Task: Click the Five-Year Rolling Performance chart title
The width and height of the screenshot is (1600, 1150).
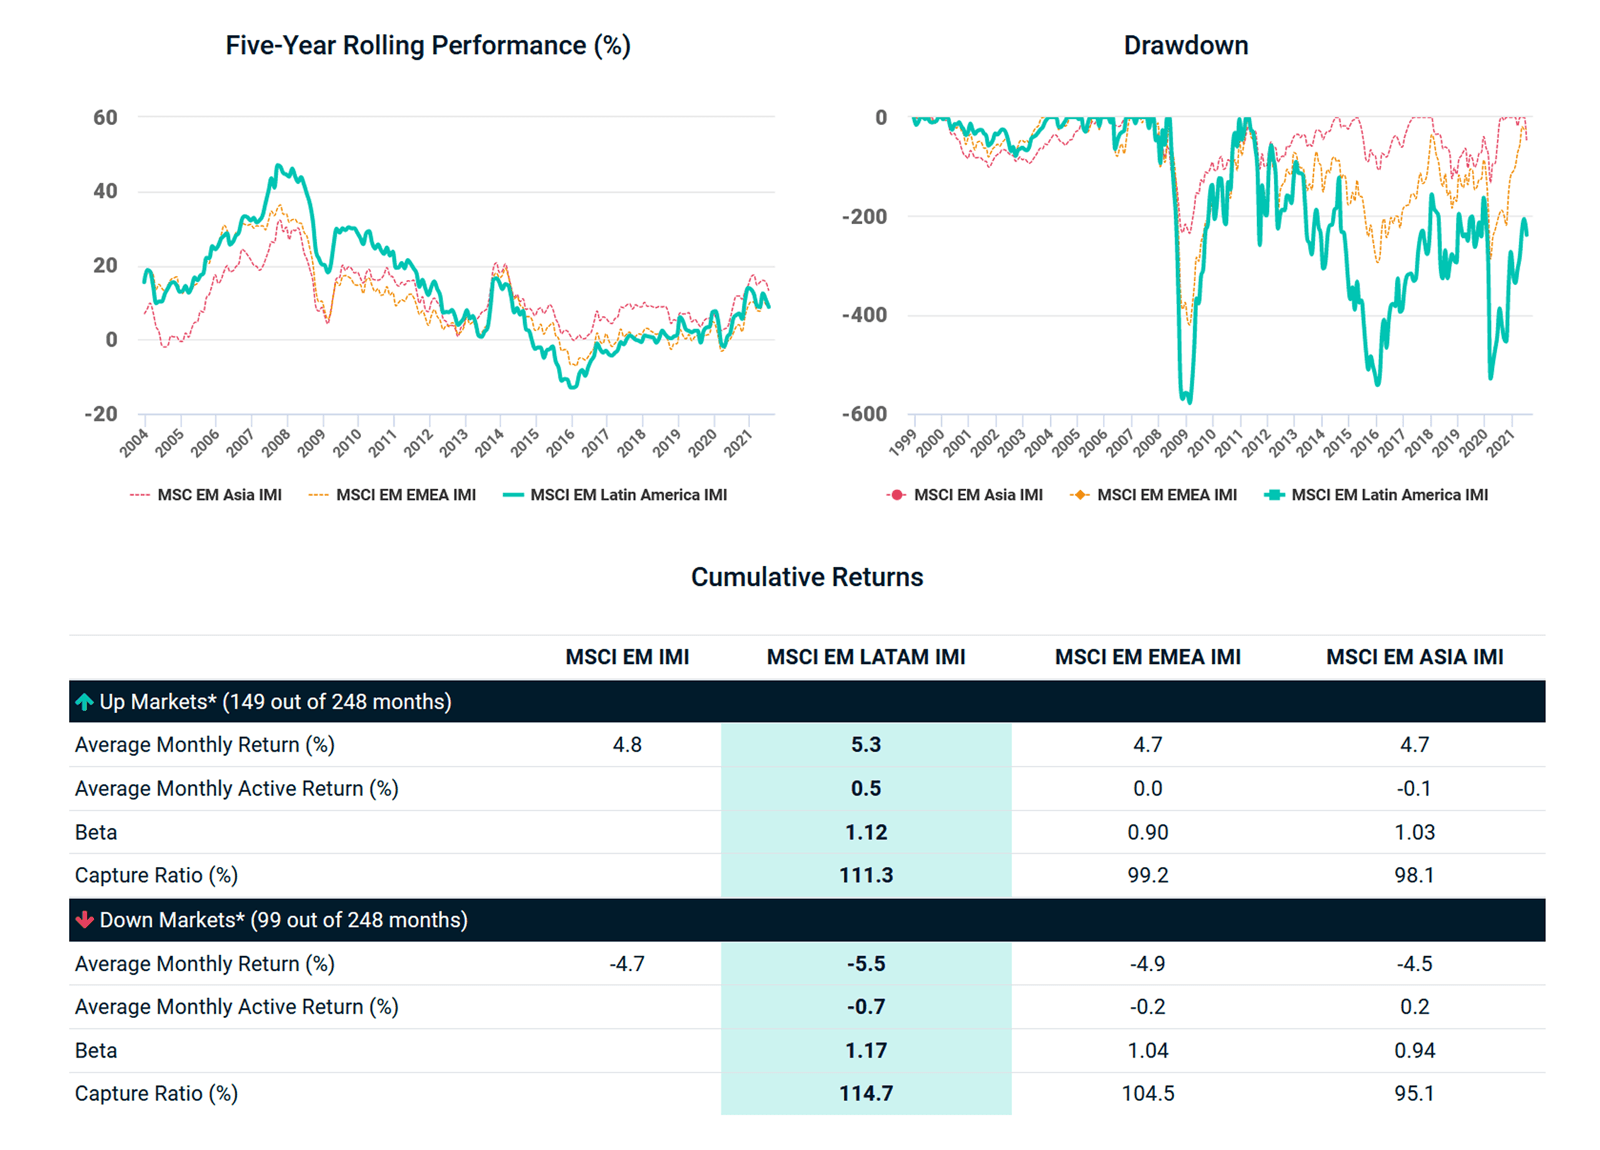Action: click(427, 46)
